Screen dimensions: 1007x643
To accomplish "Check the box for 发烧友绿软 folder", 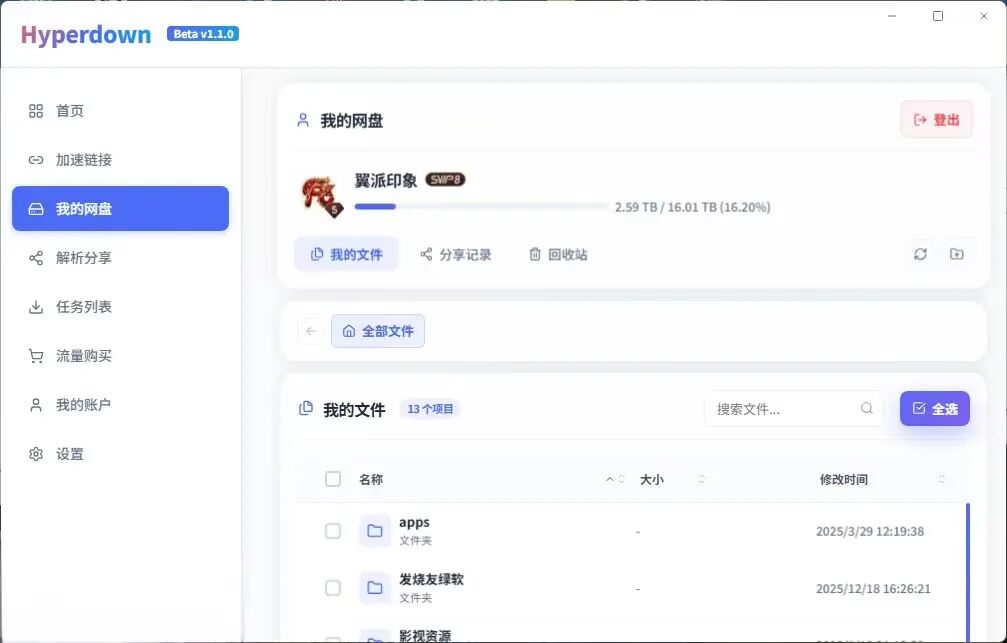I will [333, 588].
